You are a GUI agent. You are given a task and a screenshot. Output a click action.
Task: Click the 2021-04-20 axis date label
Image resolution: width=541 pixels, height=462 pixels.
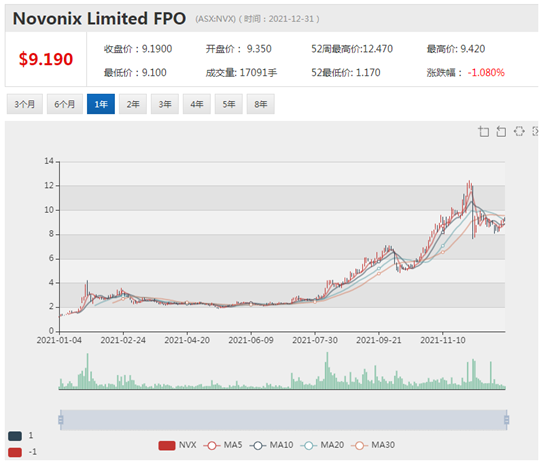[x=187, y=340]
